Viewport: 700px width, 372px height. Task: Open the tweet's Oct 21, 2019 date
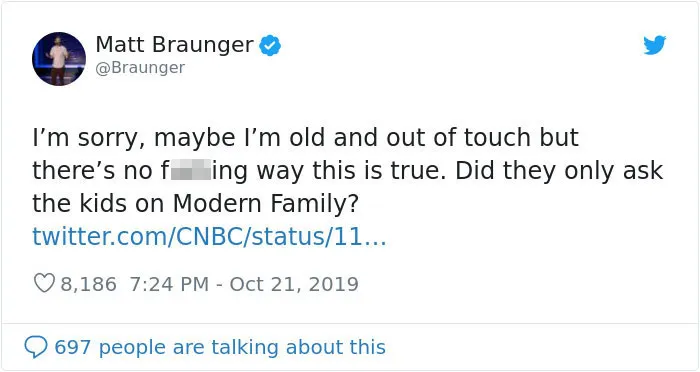(x=294, y=284)
